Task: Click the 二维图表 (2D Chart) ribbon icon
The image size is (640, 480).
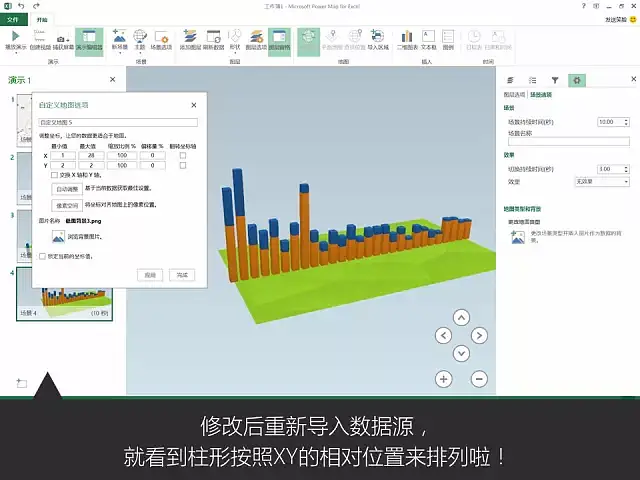Action: pos(407,39)
